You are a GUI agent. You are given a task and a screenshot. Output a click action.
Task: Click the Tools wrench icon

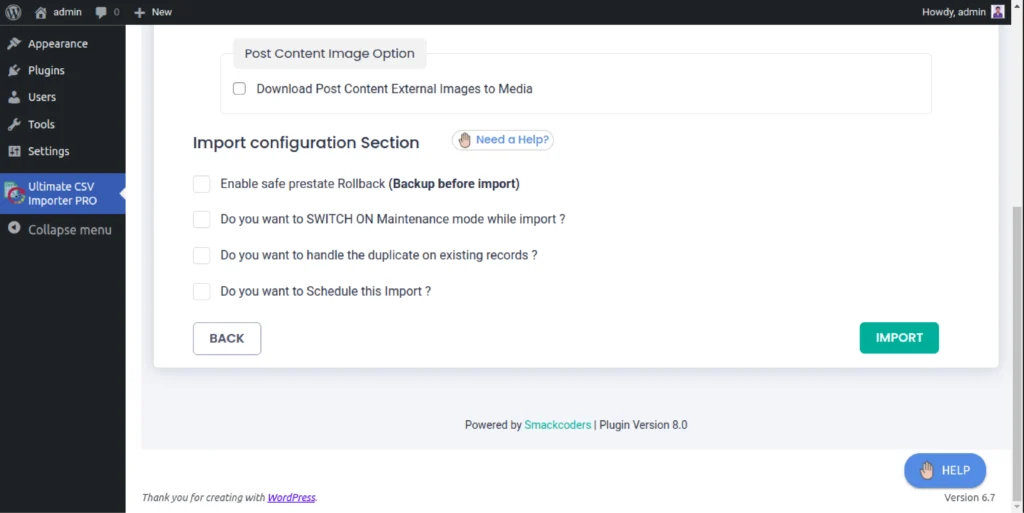[x=14, y=125]
